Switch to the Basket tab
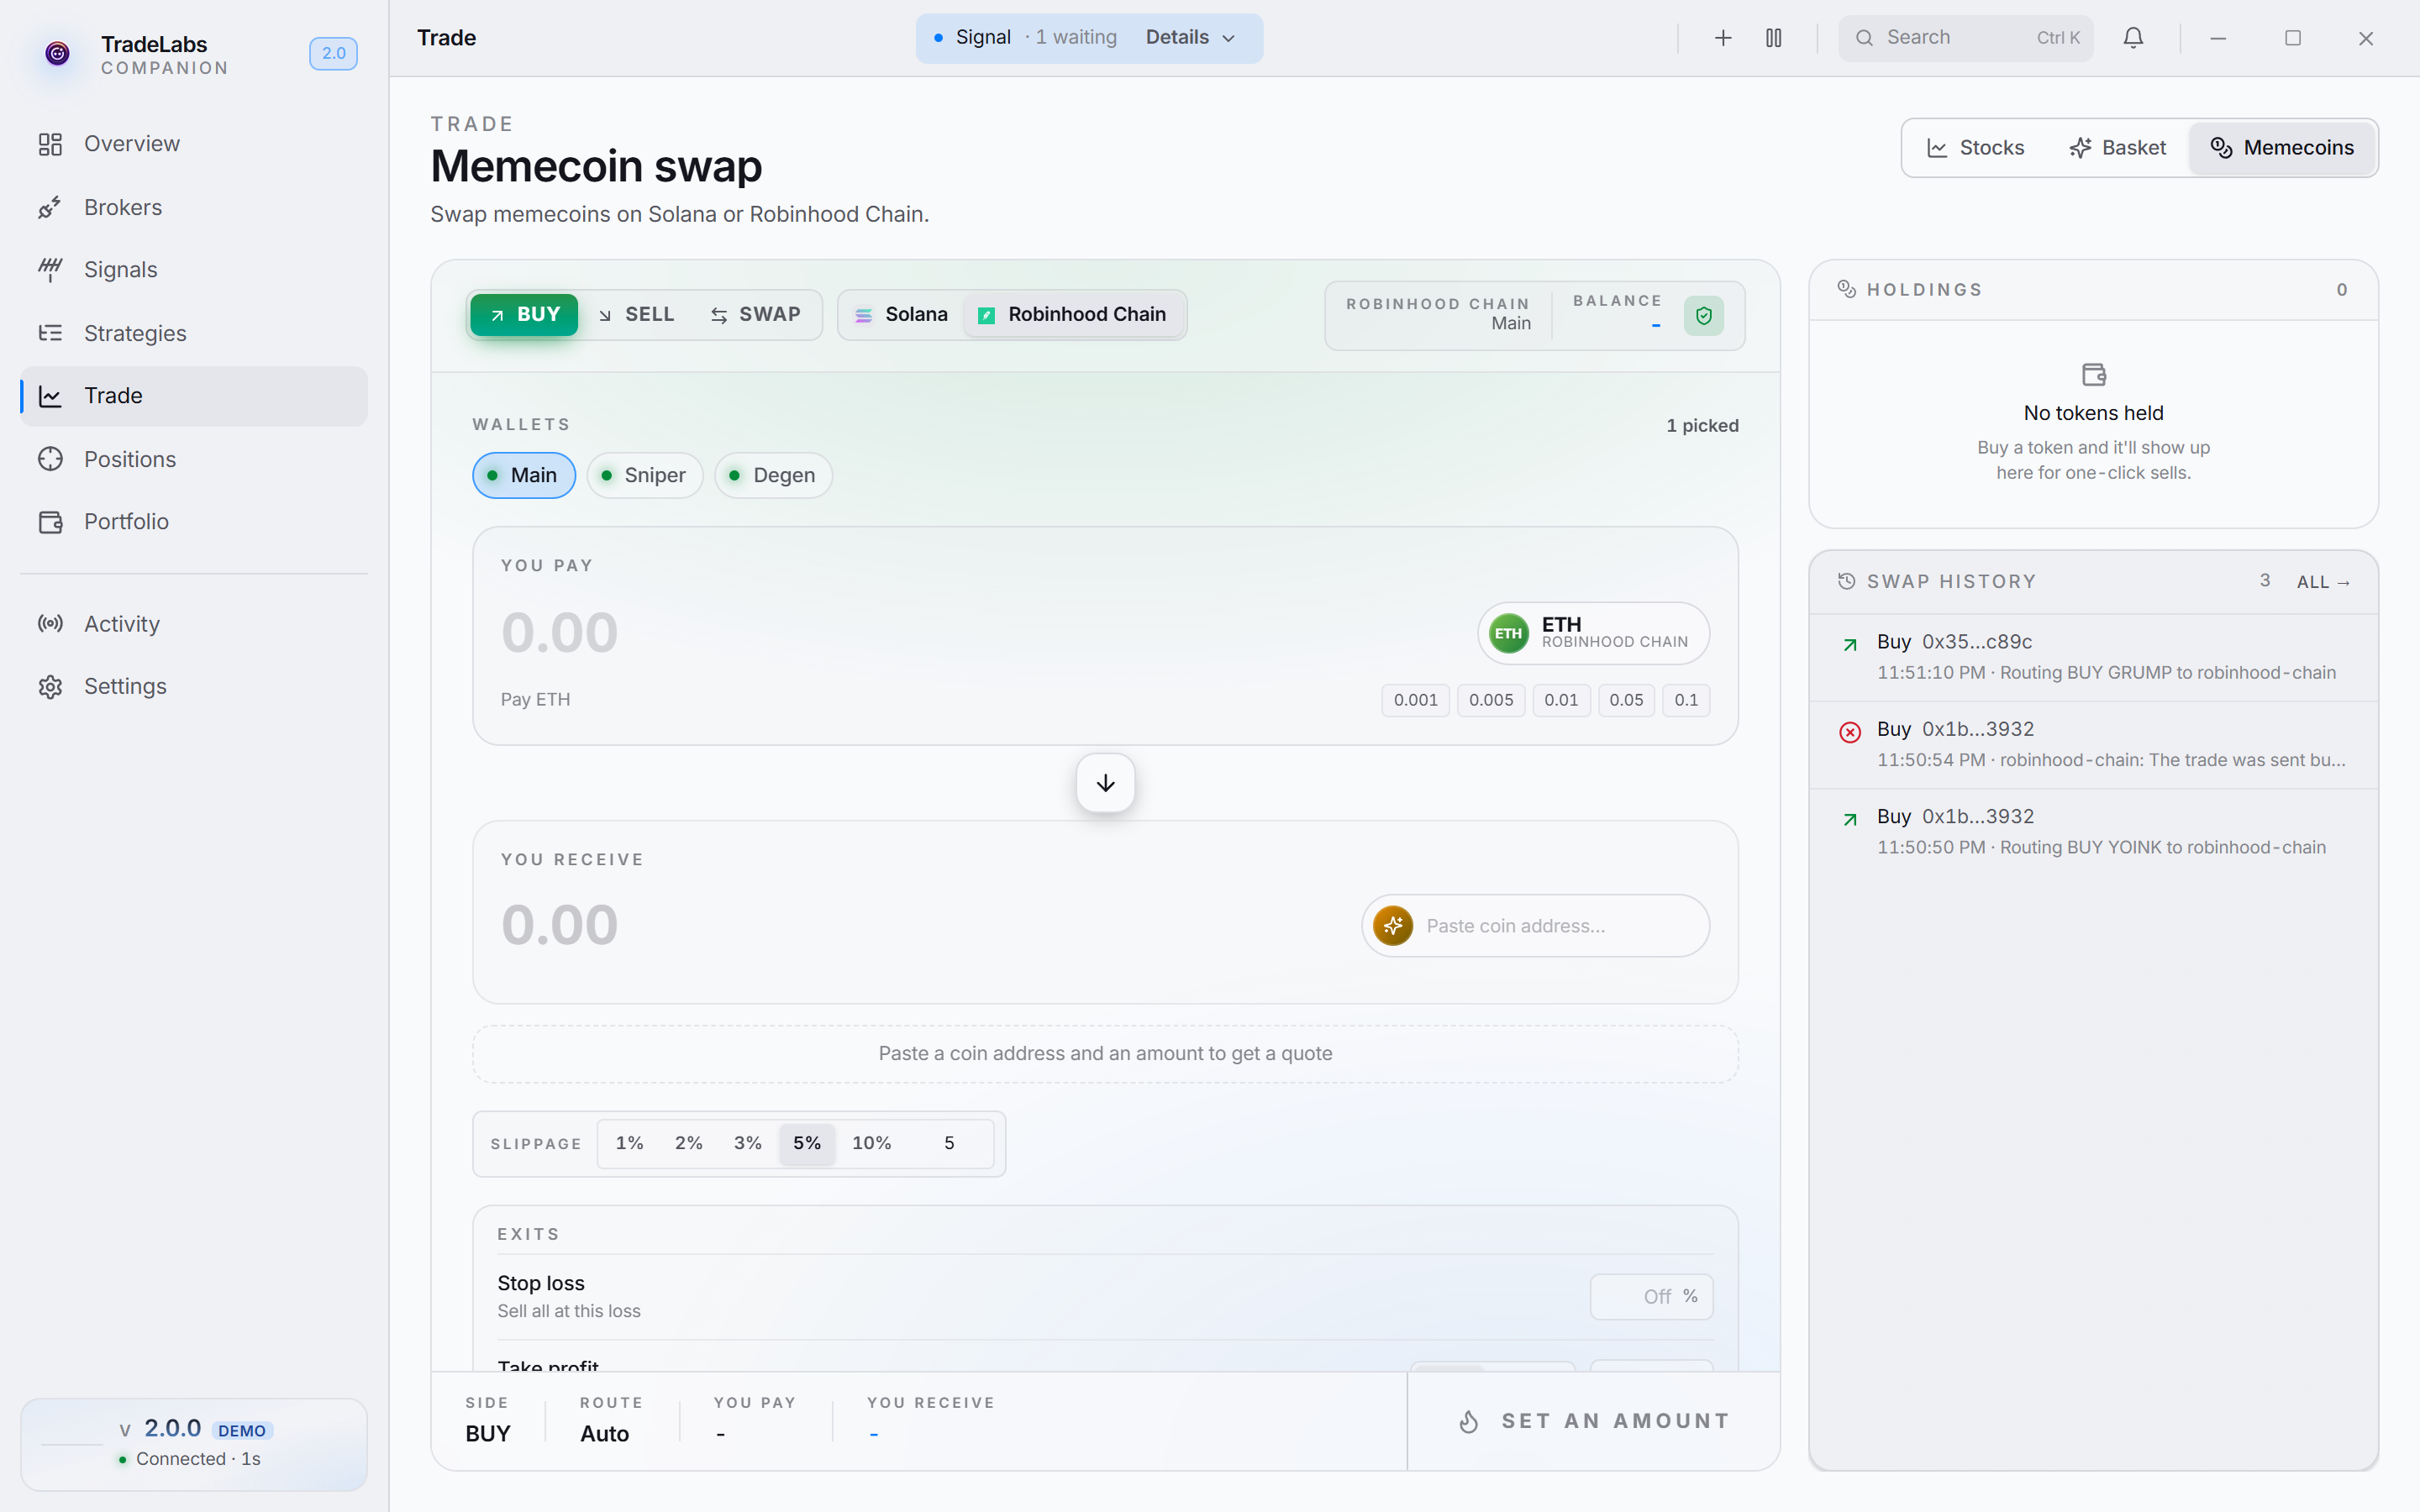 (2117, 148)
